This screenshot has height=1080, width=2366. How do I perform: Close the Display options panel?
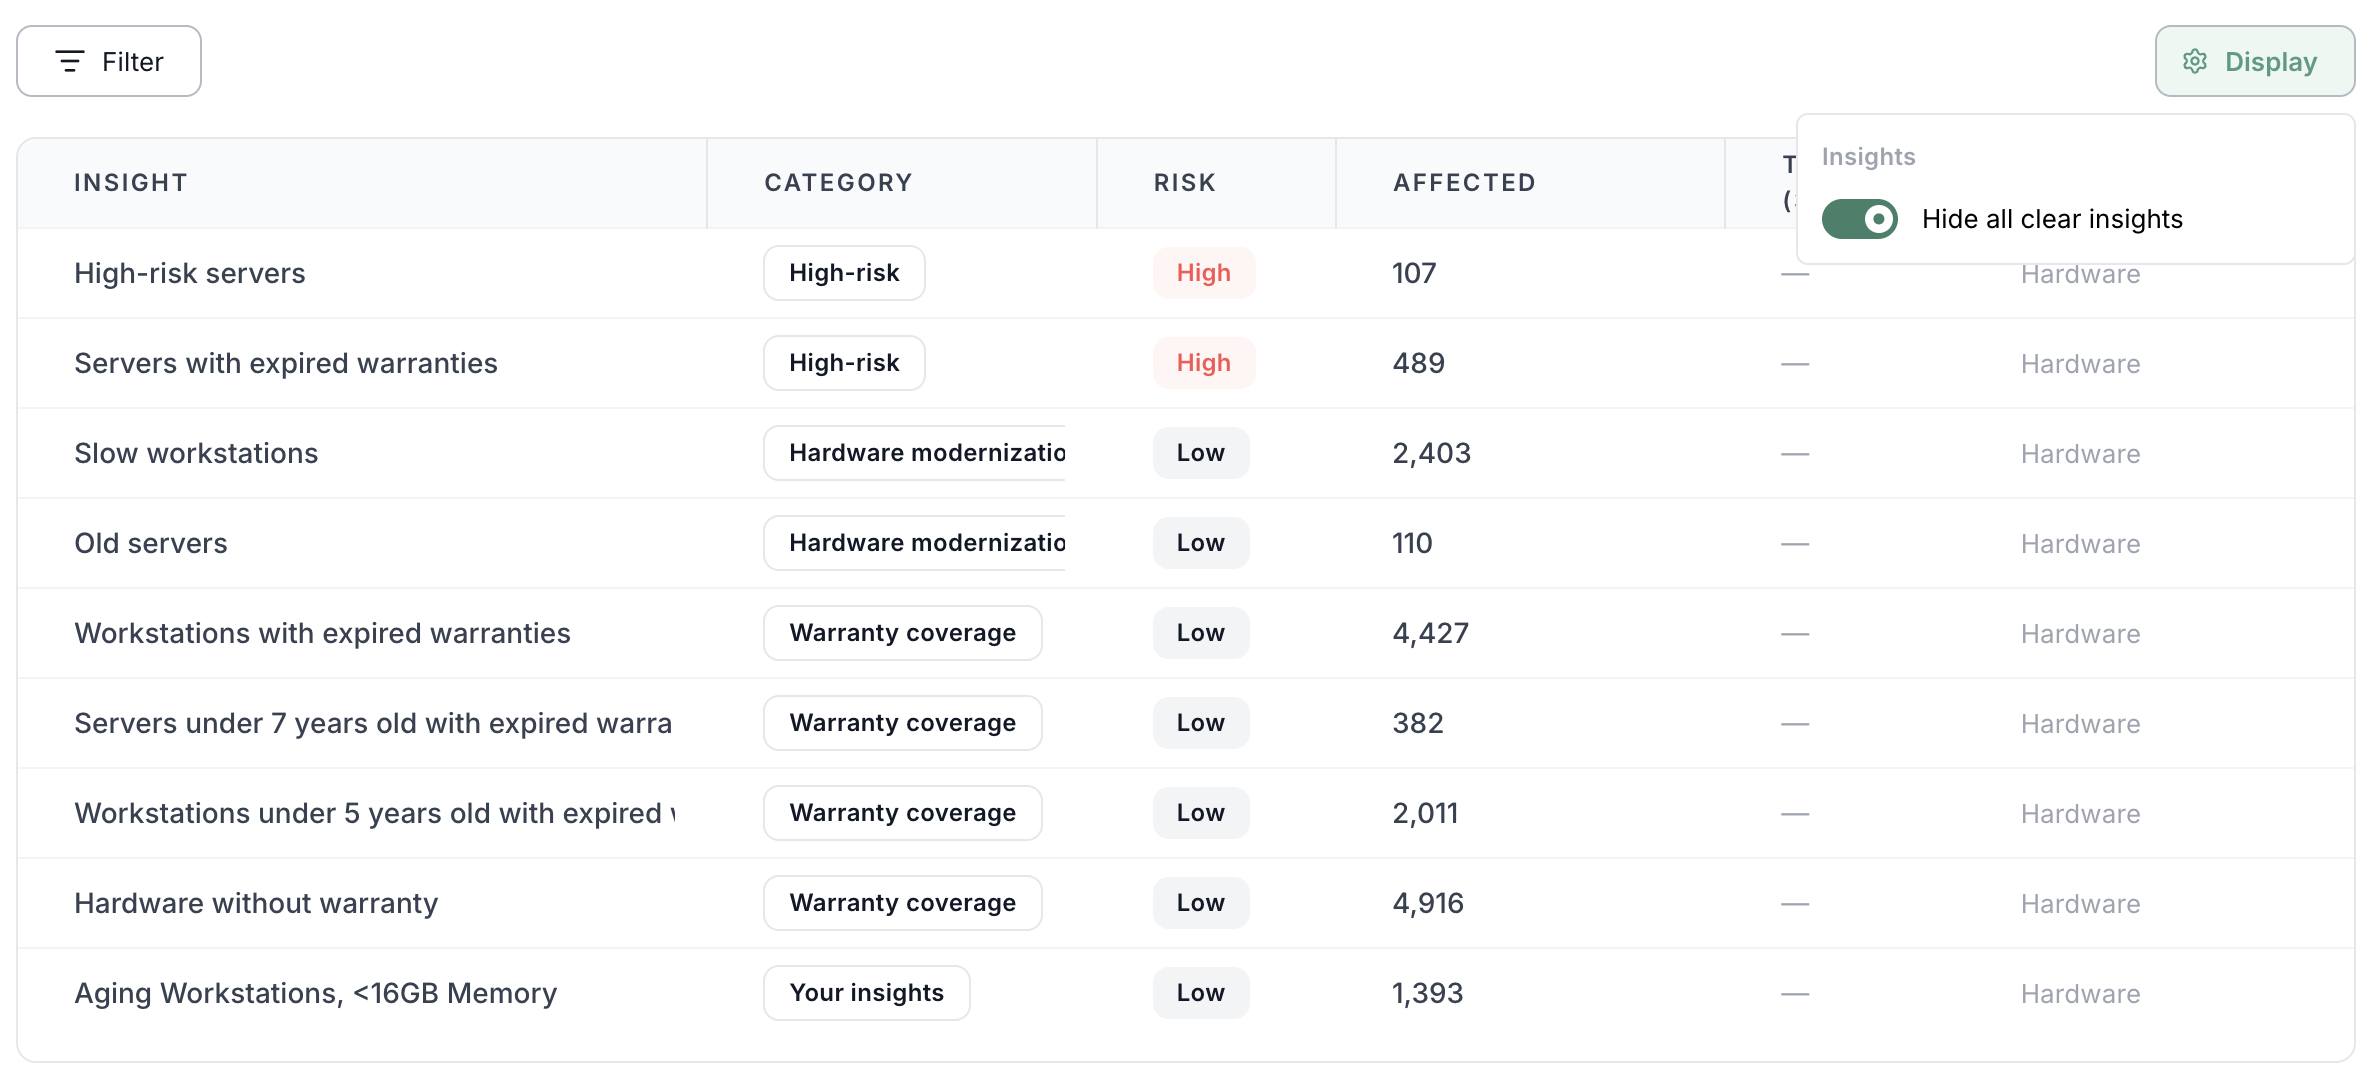click(x=2255, y=61)
